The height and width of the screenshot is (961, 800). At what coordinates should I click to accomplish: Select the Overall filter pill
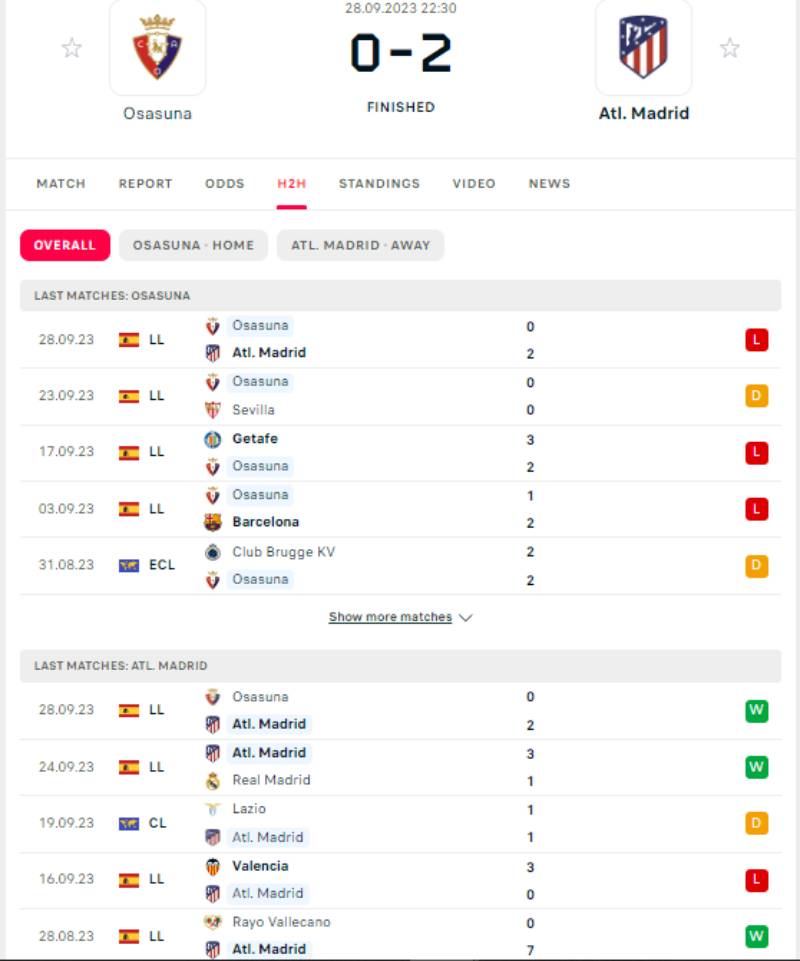[x=65, y=245]
